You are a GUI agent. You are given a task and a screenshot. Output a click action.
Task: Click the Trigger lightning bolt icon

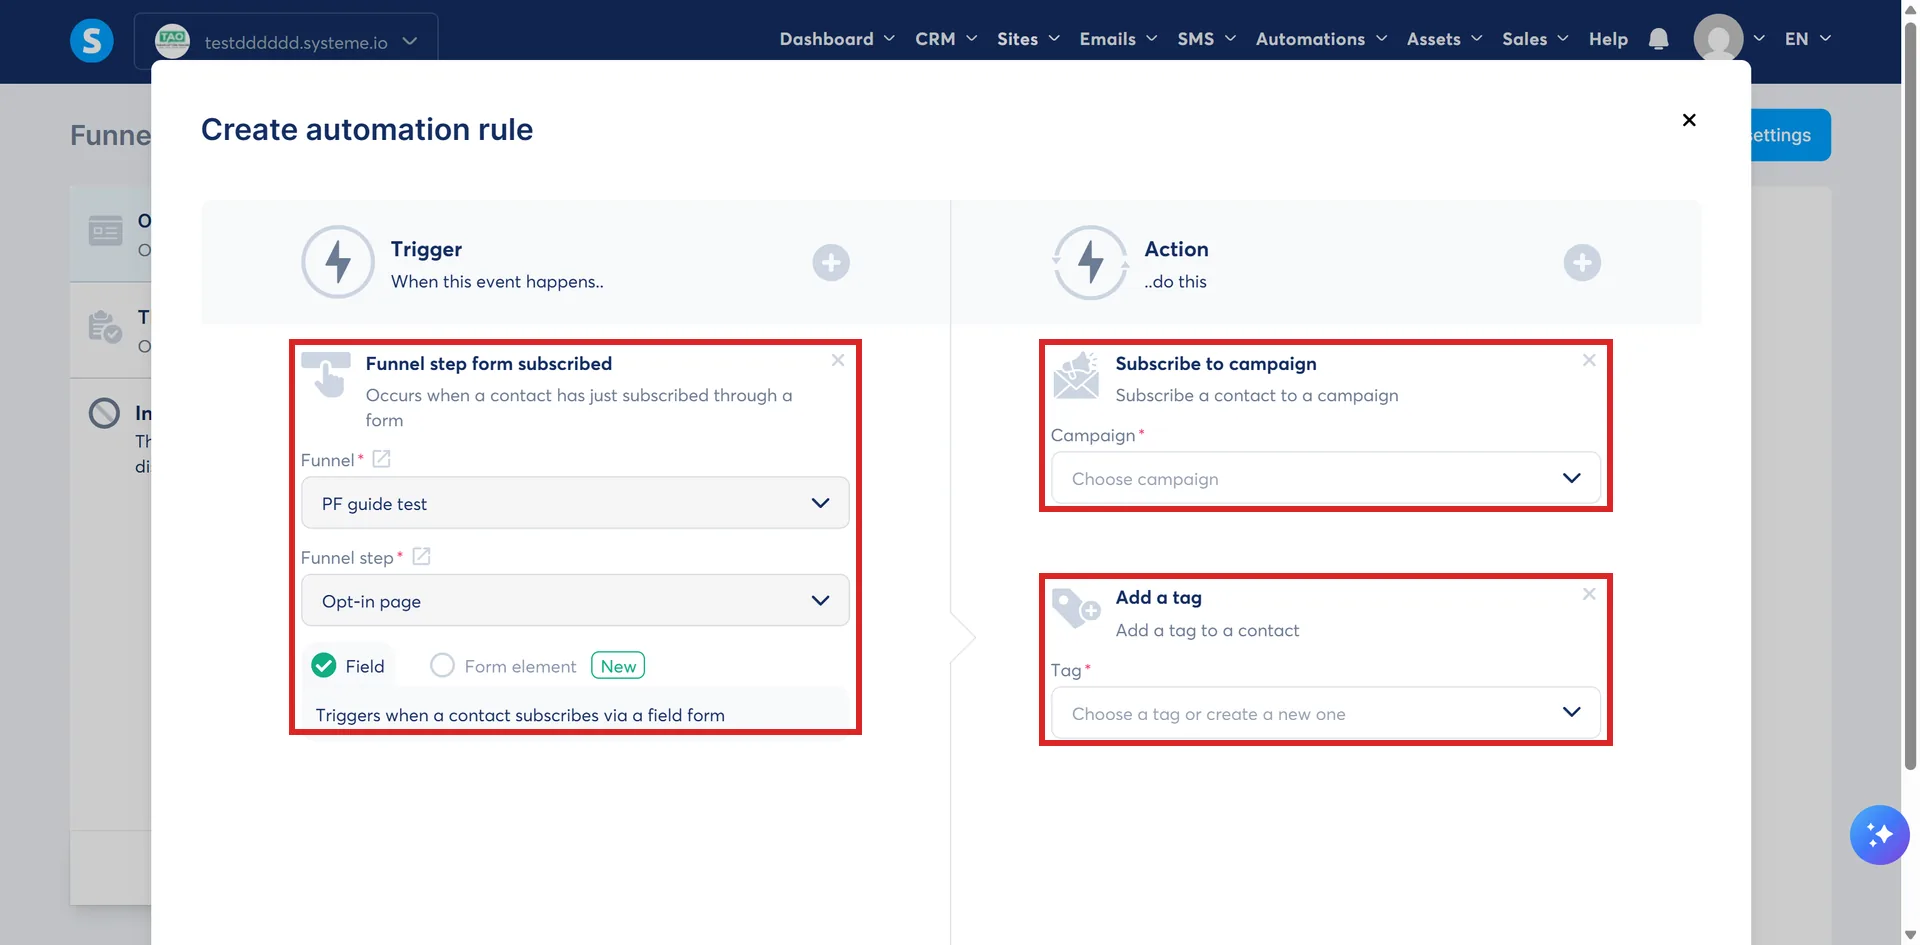click(x=338, y=262)
